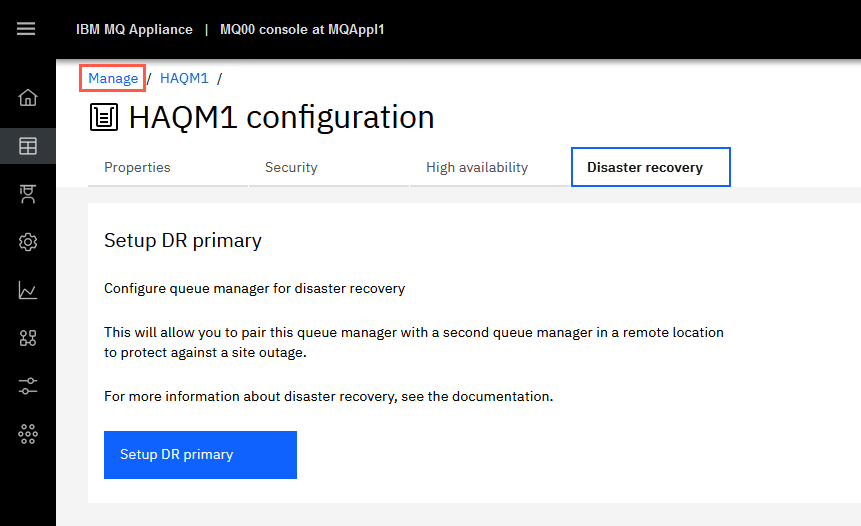Click the blue Setup DR primary button
Viewport: 861px width, 526px height.
[x=200, y=455]
